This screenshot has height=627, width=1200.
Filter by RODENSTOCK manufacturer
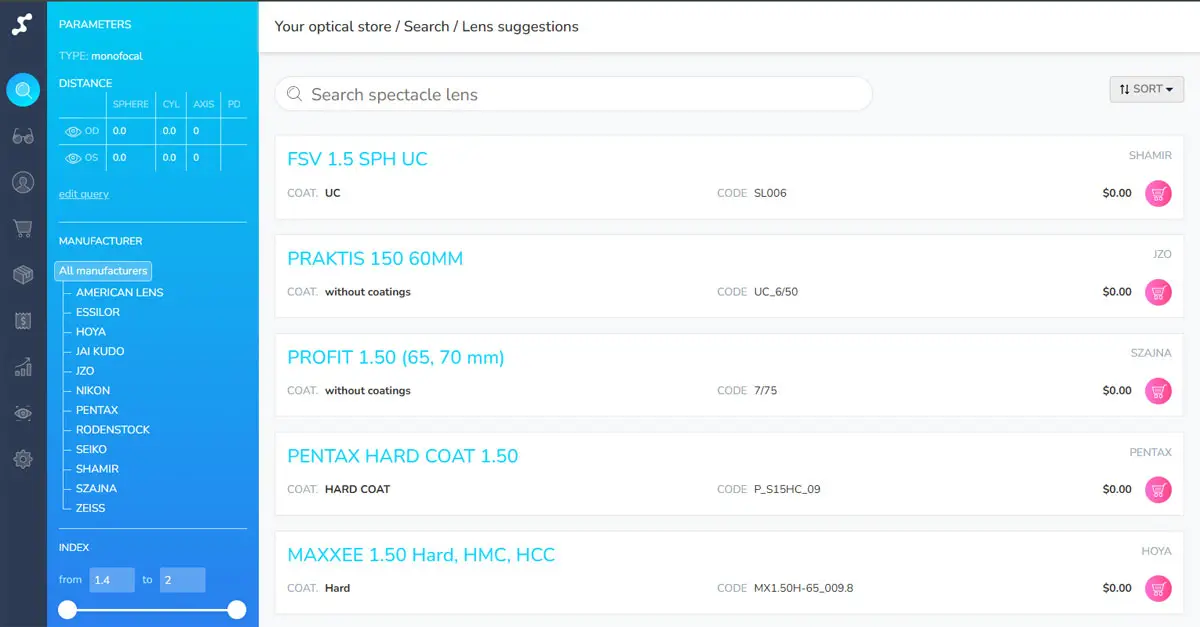click(113, 430)
